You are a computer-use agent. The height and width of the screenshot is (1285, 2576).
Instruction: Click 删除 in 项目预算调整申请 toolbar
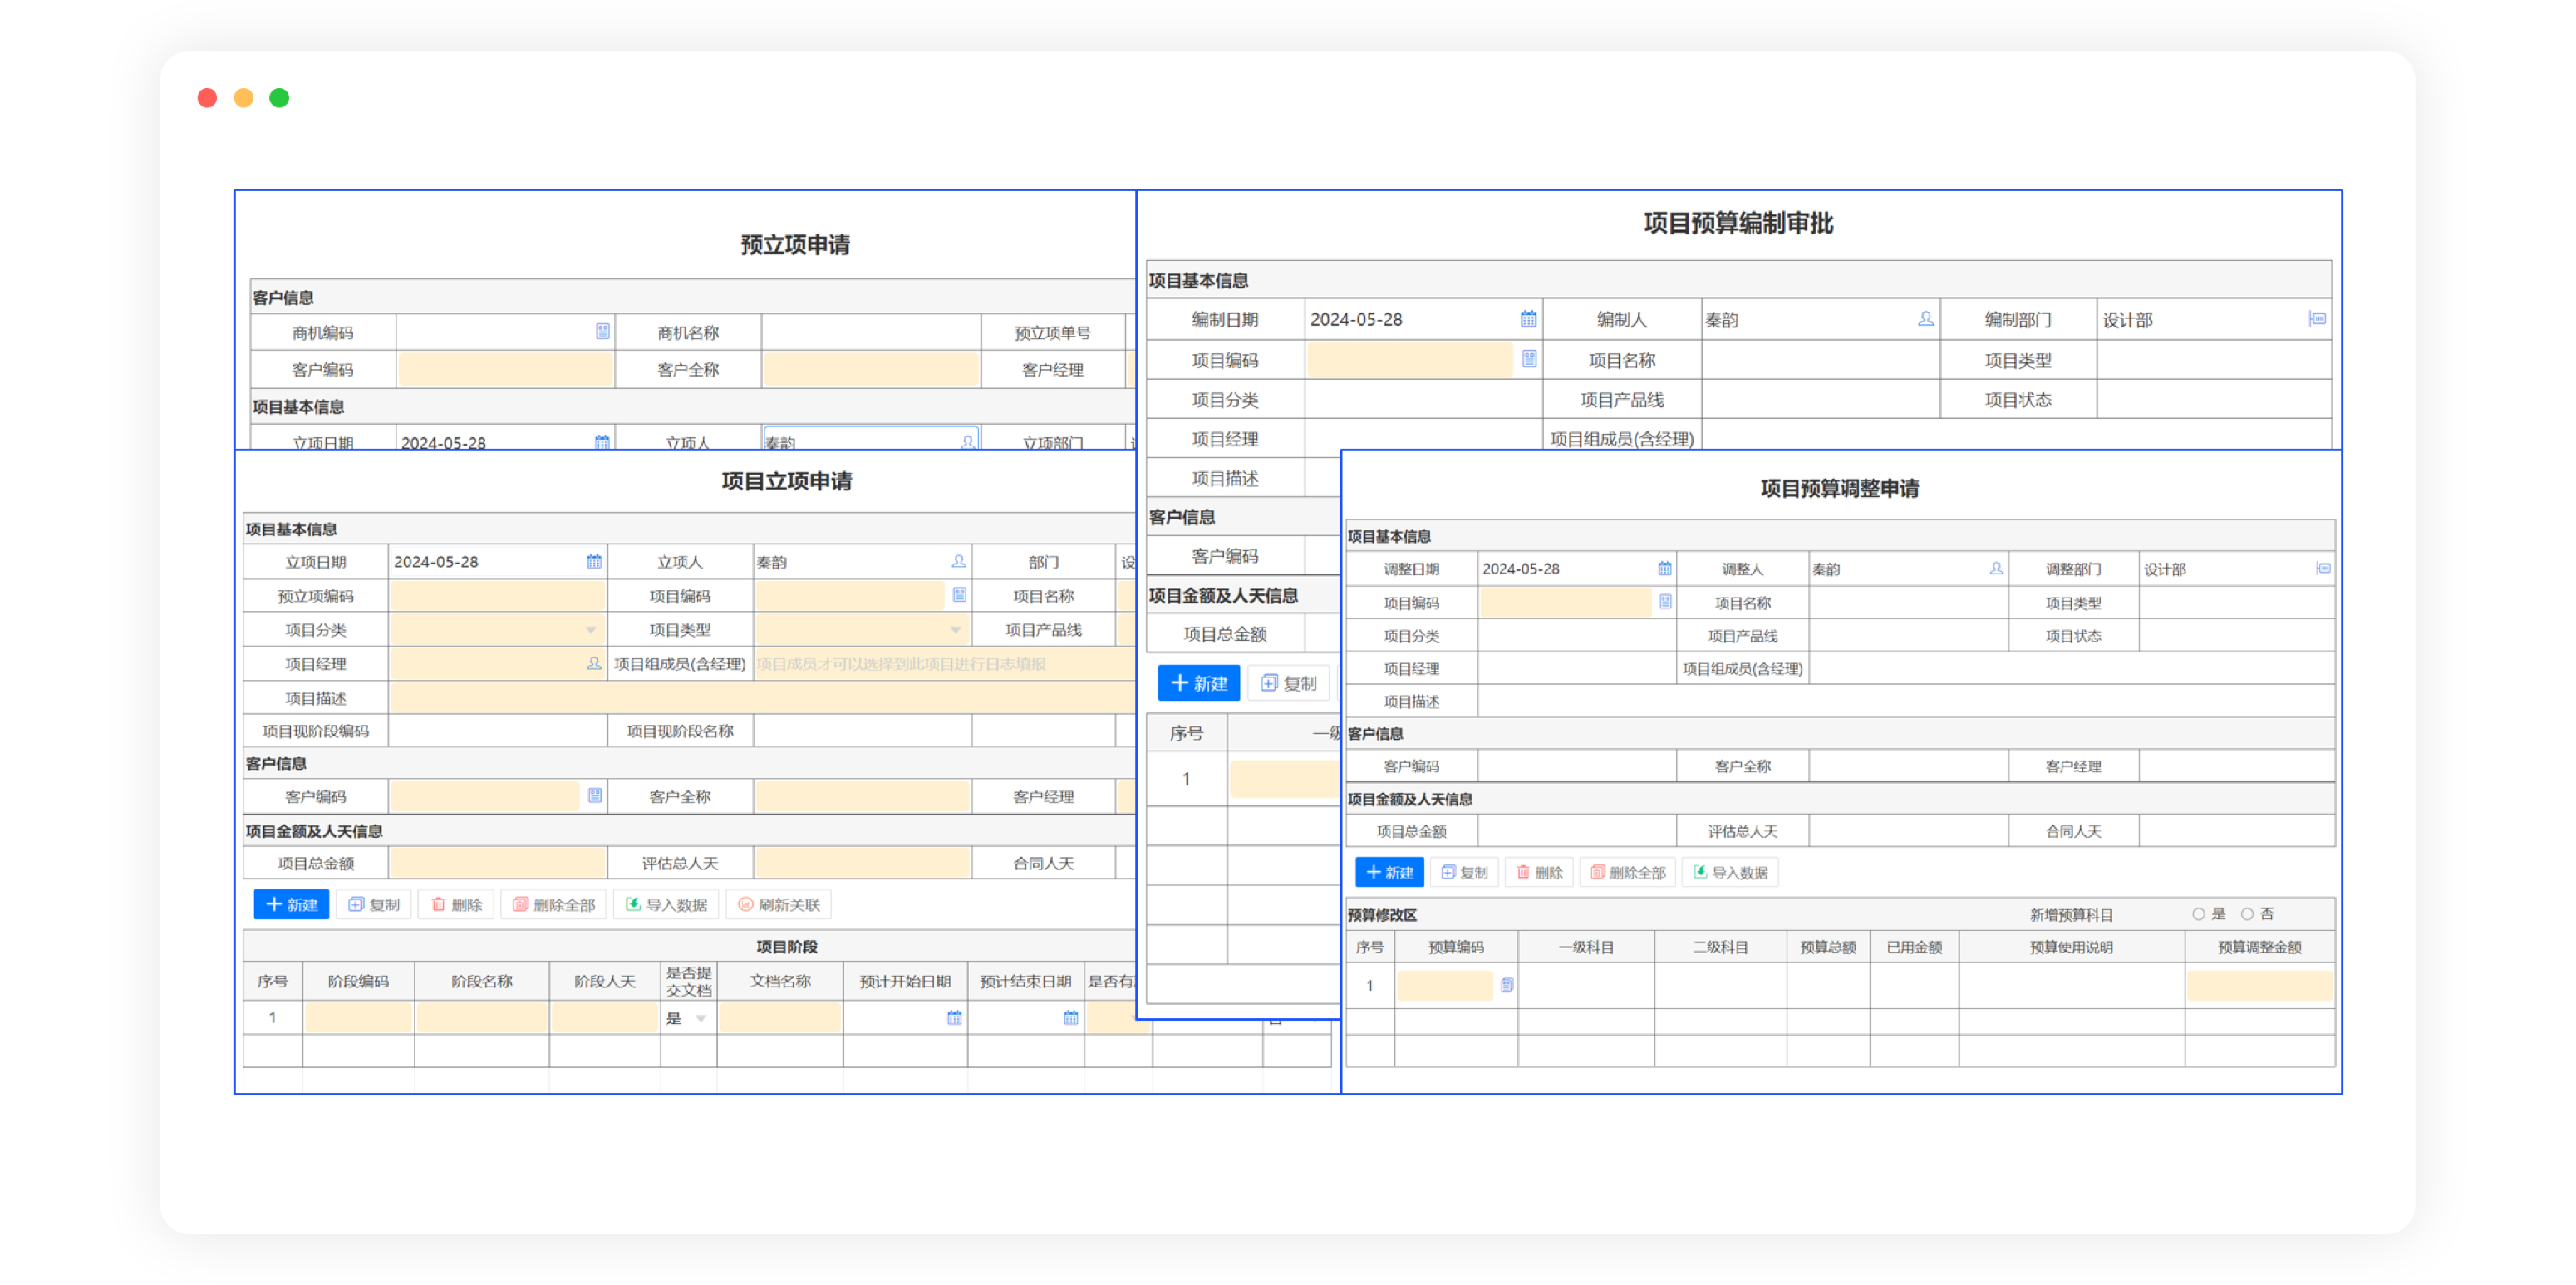pos(1539,872)
